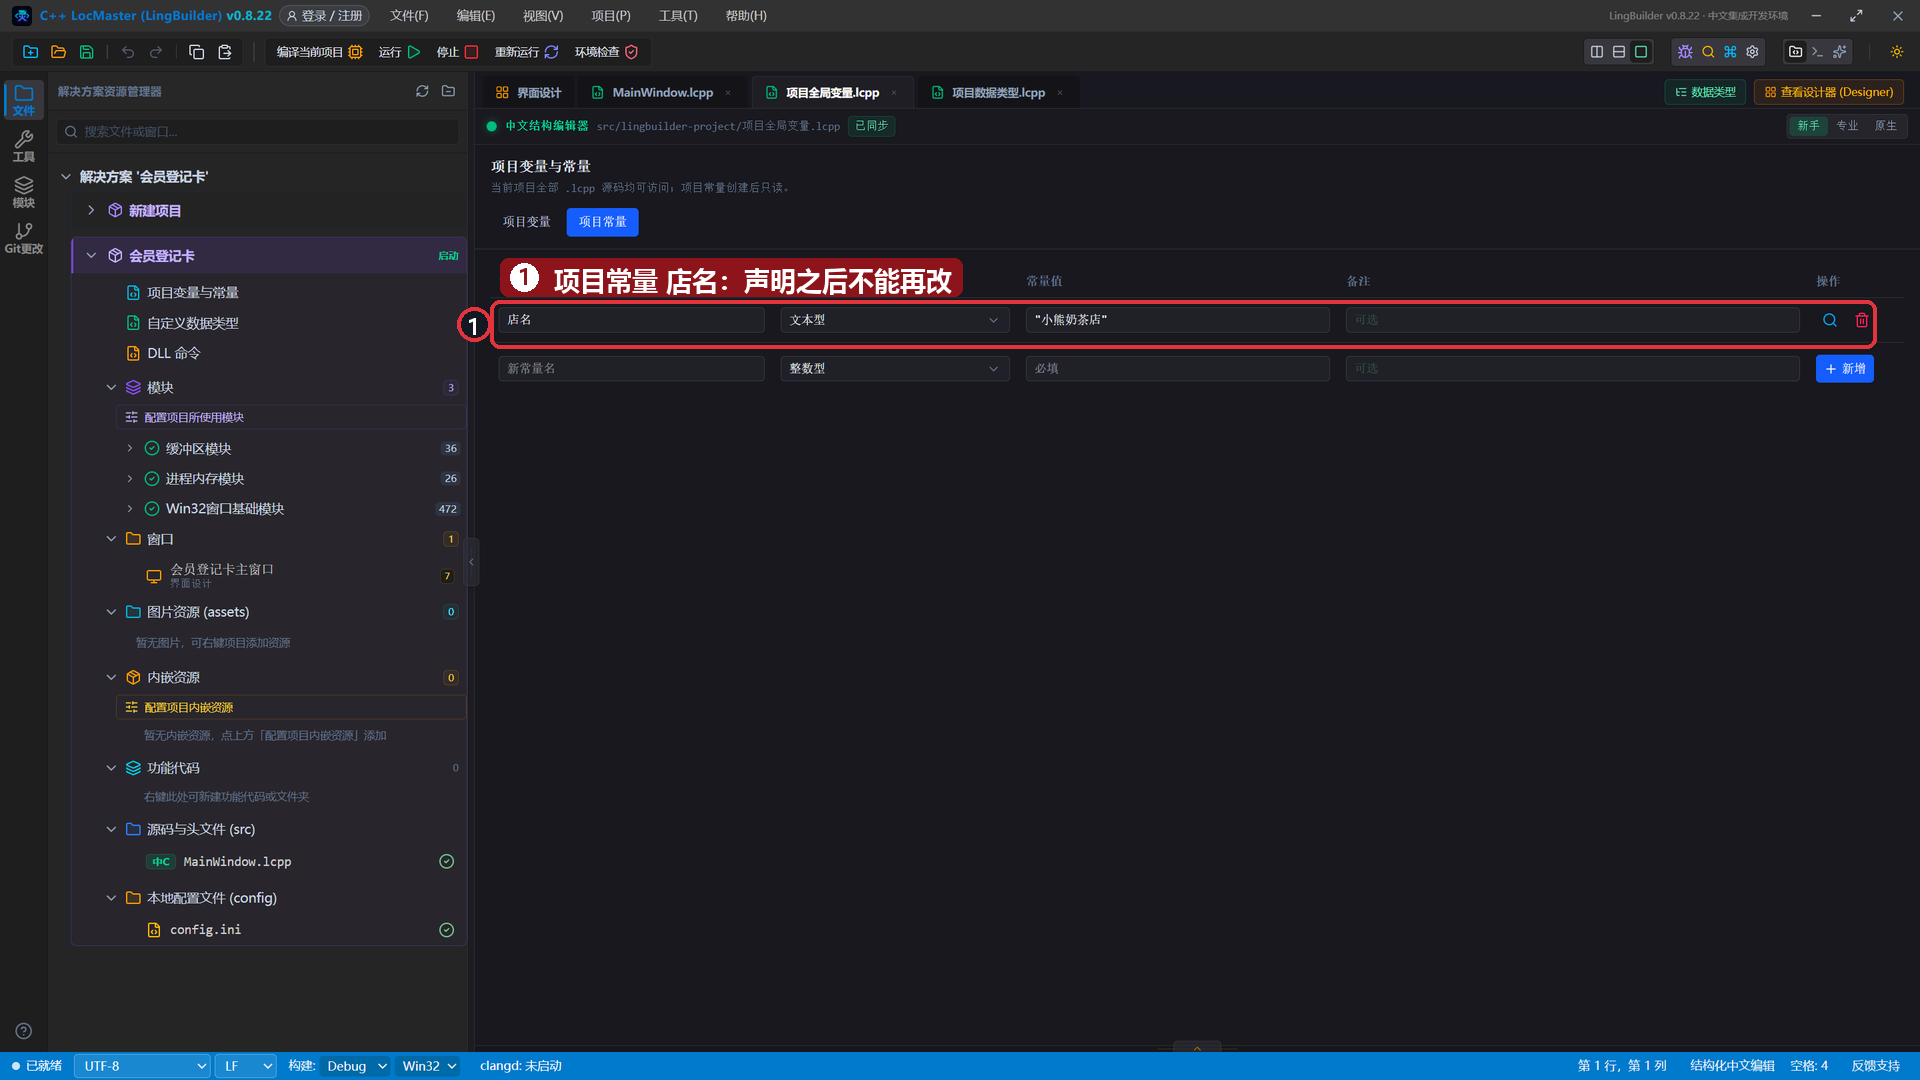Viewport: 1920px width, 1080px height.
Task: Open the Git更改 sidebar panel
Action: 24,238
